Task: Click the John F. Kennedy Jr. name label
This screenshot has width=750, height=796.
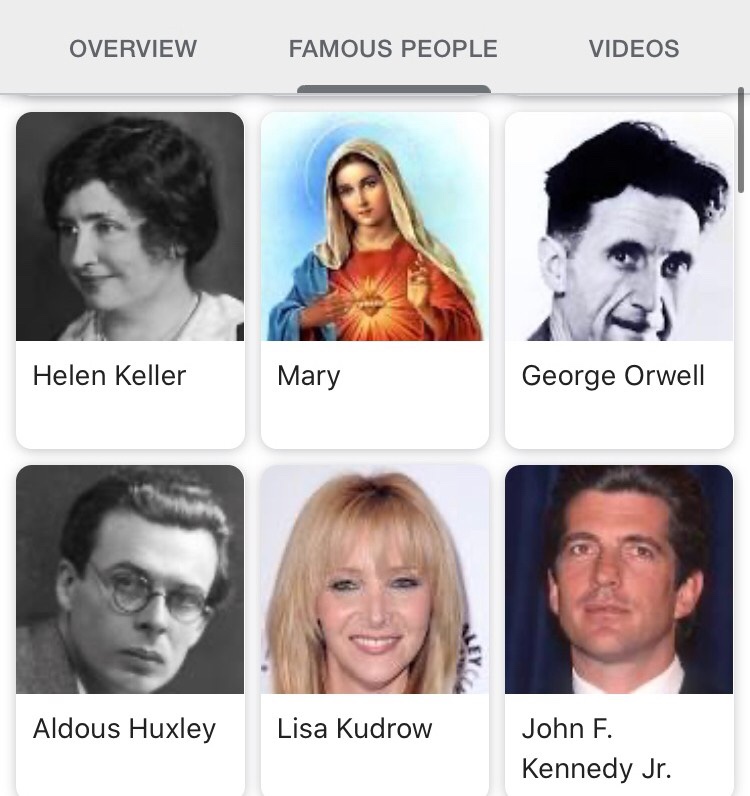Action: (x=597, y=748)
